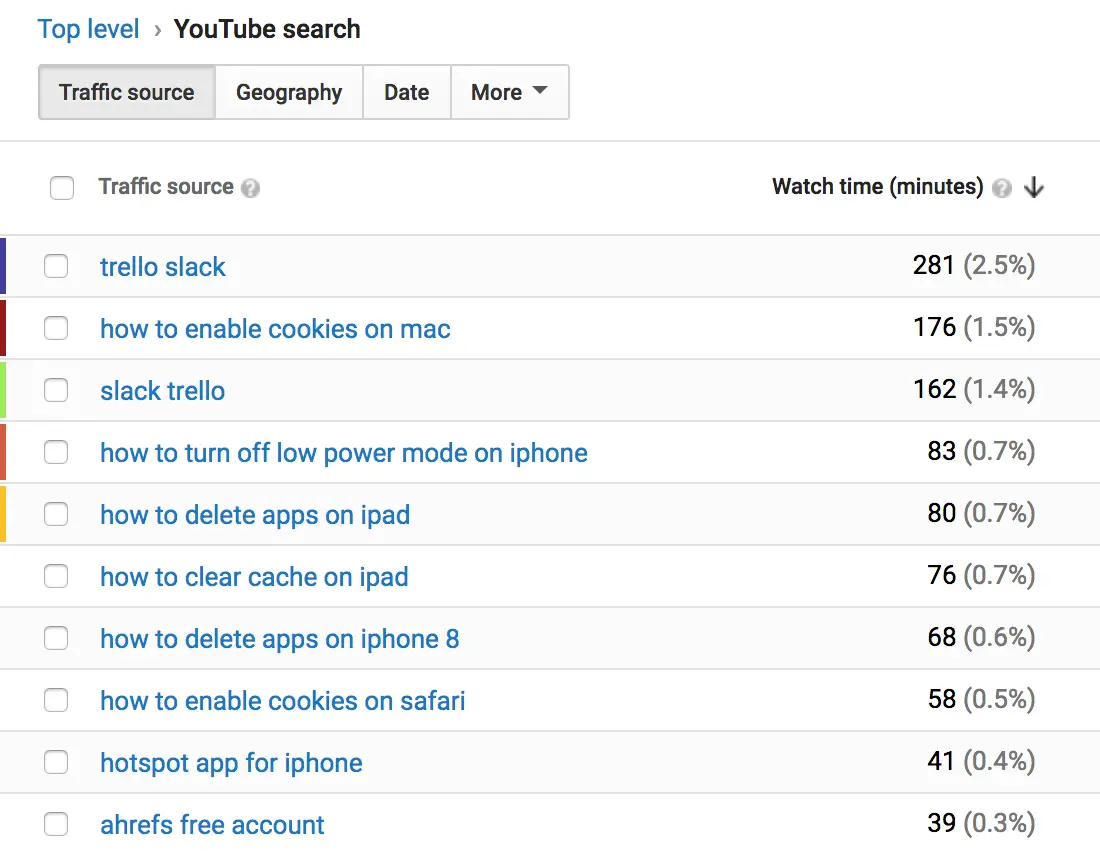Switch to the Date tab

(406, 92)
